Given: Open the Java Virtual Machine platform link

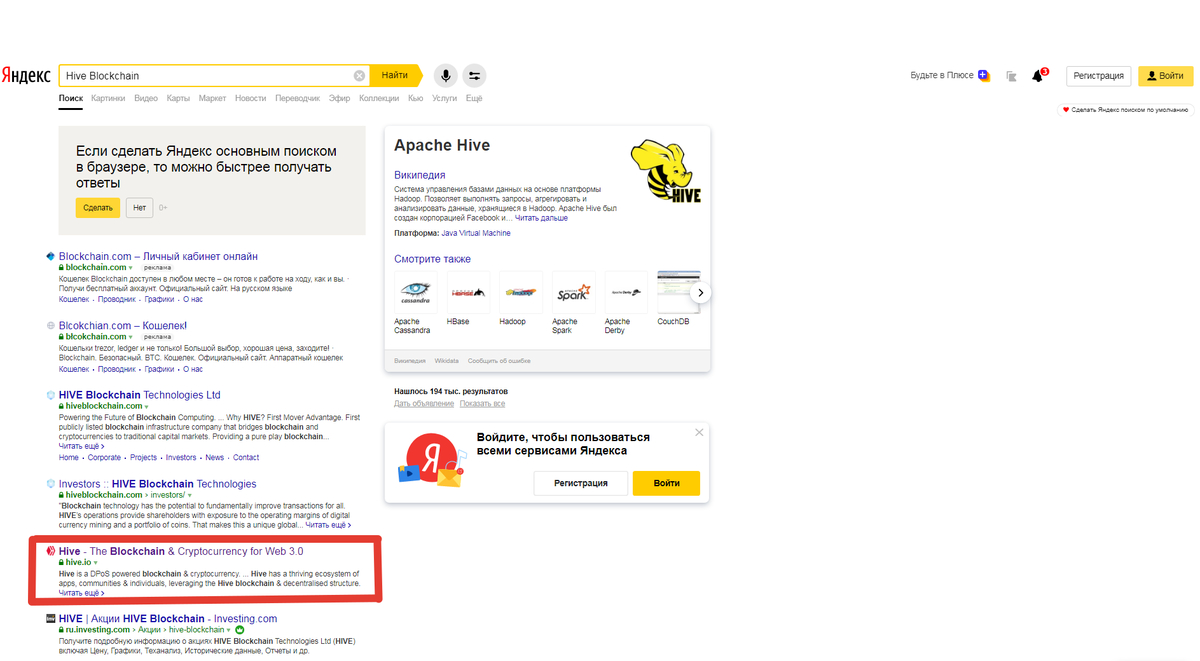Looking at the screenshot, I should click(476, 233).
